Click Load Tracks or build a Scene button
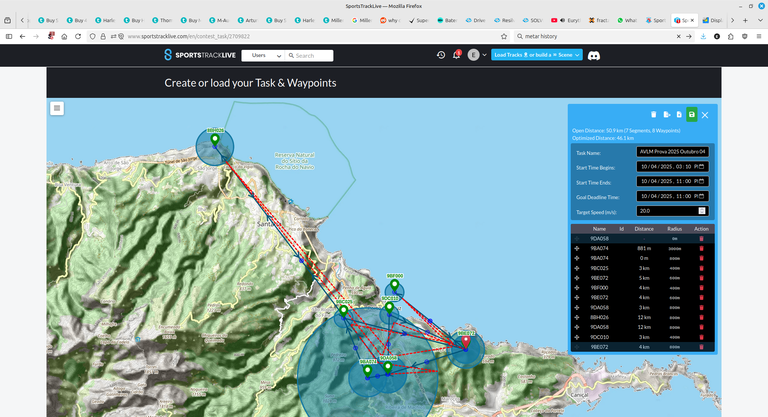Viewport: 768px width, 417px height. pyautogui.click(x=535, y=55)
